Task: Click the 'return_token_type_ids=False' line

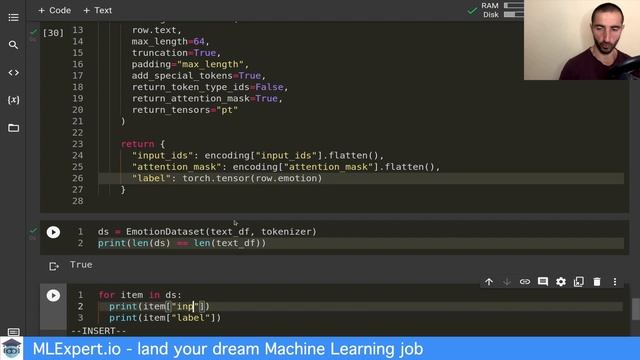Action: pyautogui.click(x=210, y=87)
